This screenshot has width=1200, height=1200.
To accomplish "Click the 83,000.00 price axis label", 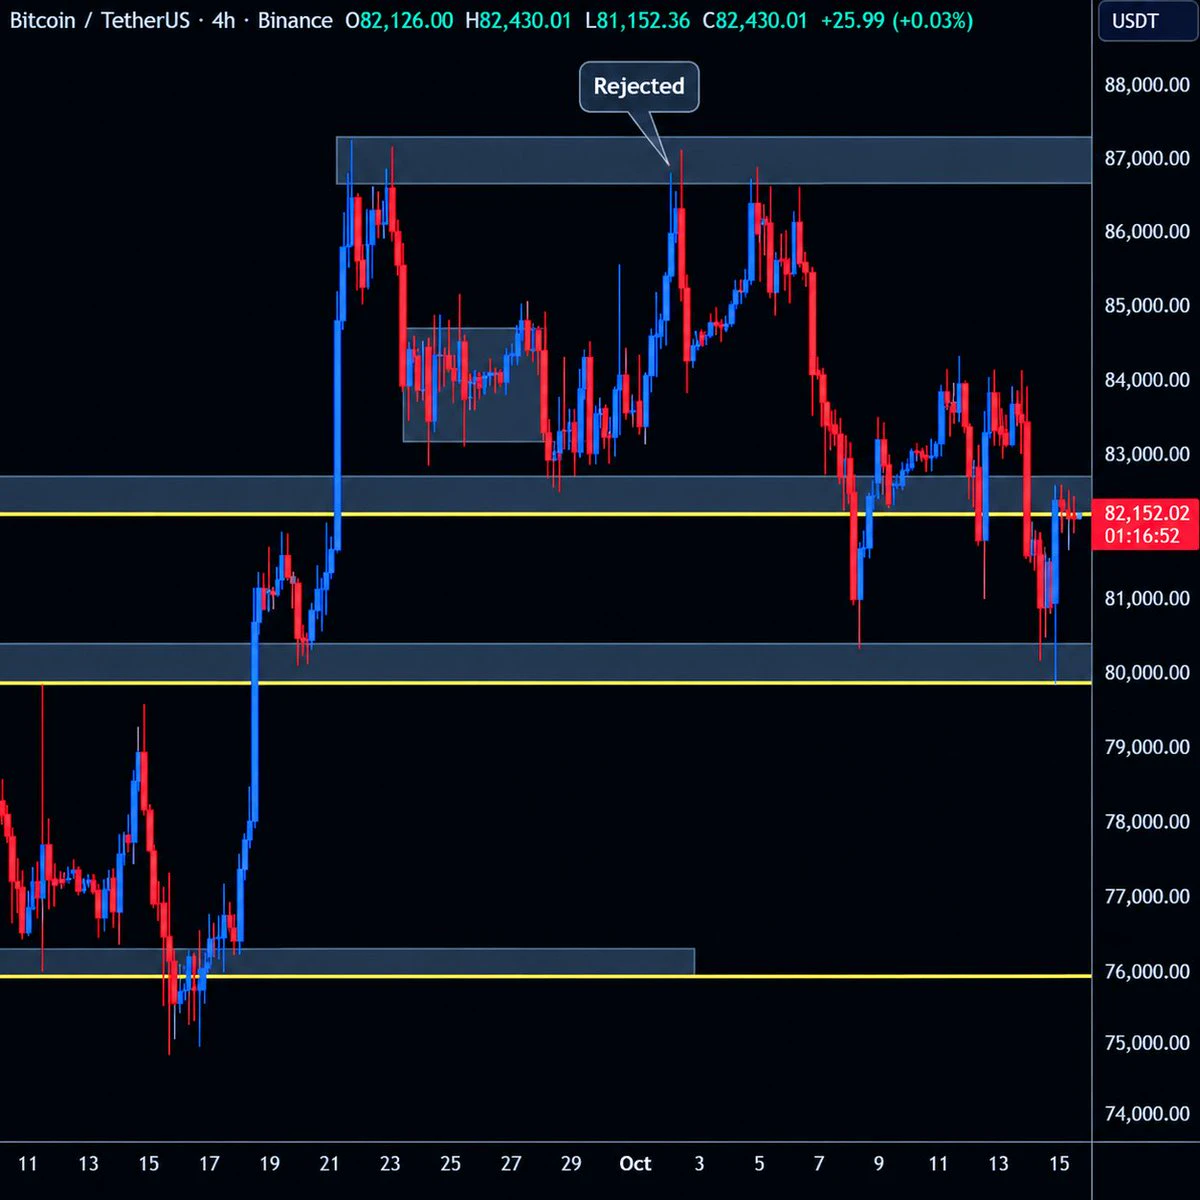I will [1147, 454].
